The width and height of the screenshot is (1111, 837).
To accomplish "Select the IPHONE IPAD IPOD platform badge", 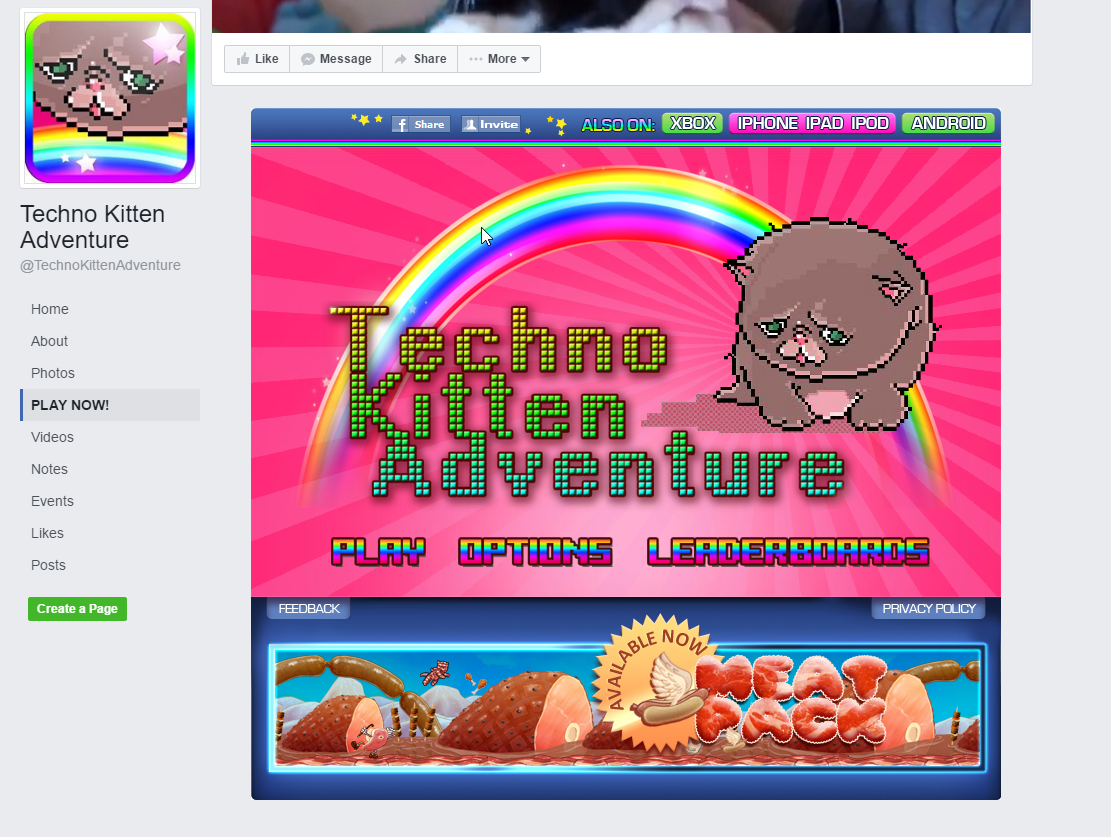I will pyautogui.click(x=813, y=123).
